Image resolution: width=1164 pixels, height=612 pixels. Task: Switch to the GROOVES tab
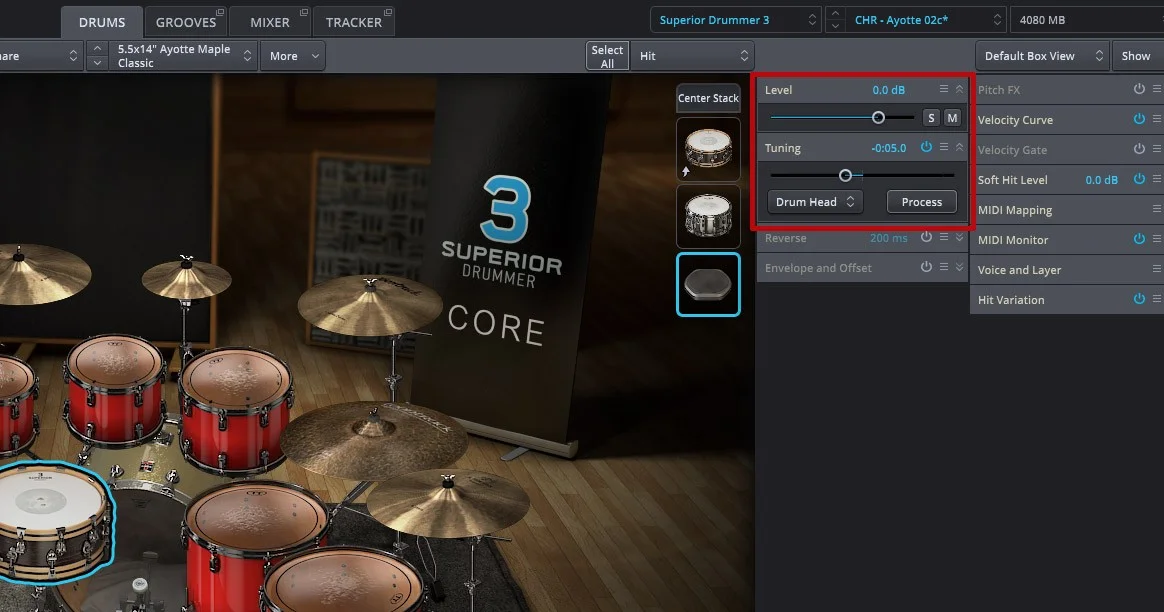pyautogui.click(x=186, y=22)
